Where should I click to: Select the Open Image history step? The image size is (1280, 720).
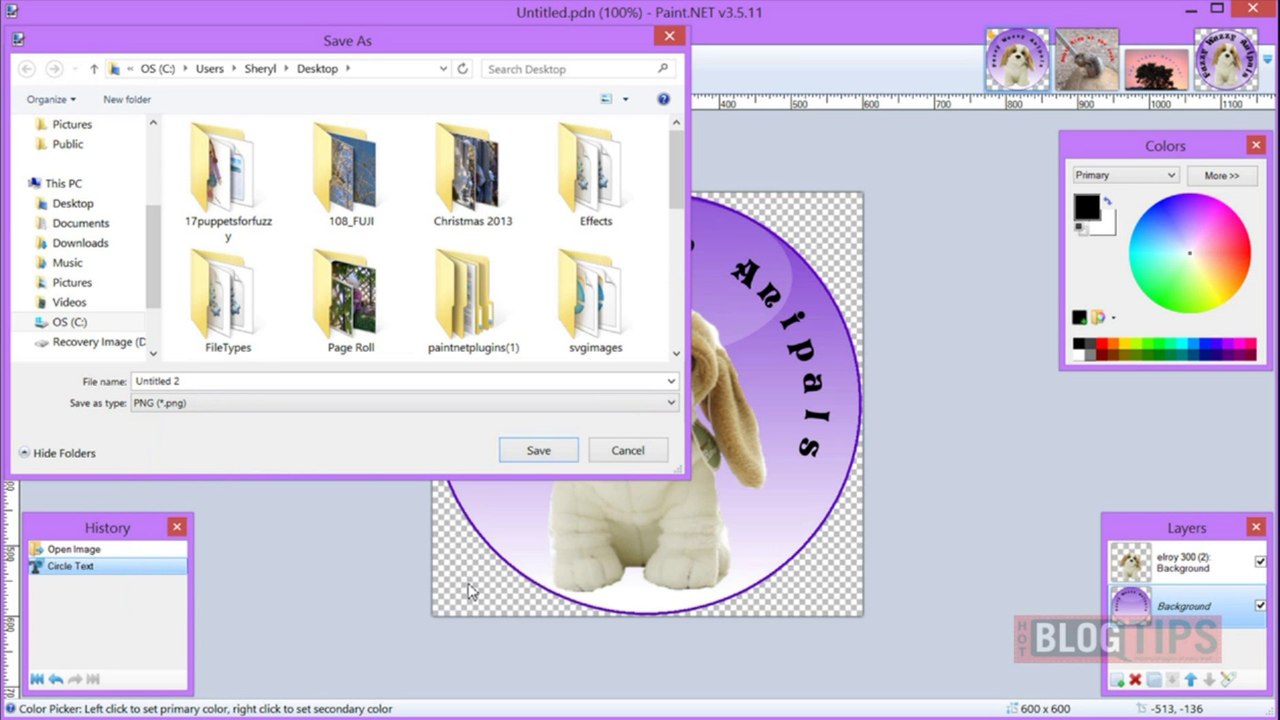coord(107,549)
